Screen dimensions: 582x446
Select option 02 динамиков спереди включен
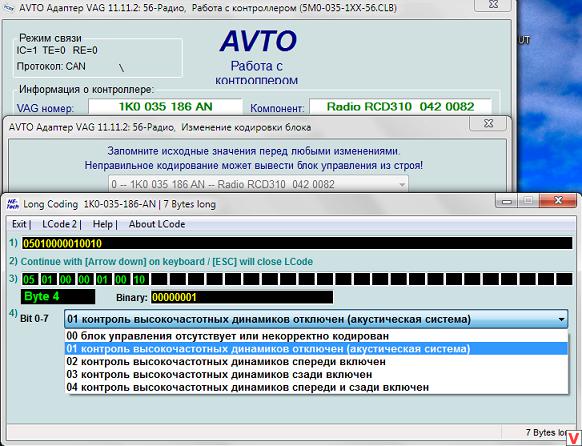[316, 361]
